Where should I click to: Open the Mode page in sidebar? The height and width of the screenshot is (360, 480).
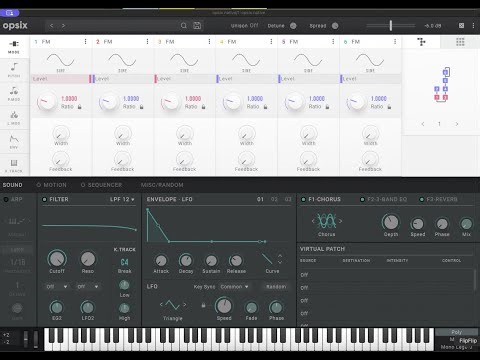[x=14, y=47]
